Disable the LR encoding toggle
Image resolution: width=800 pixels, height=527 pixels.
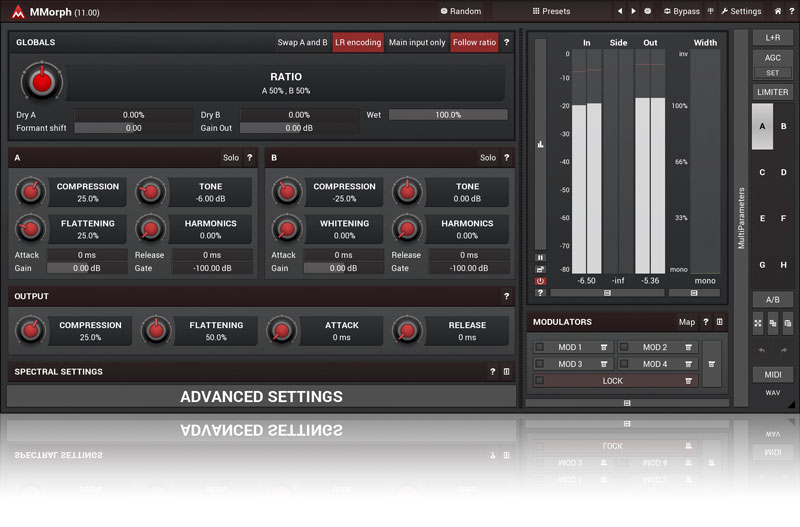[358, 43]
